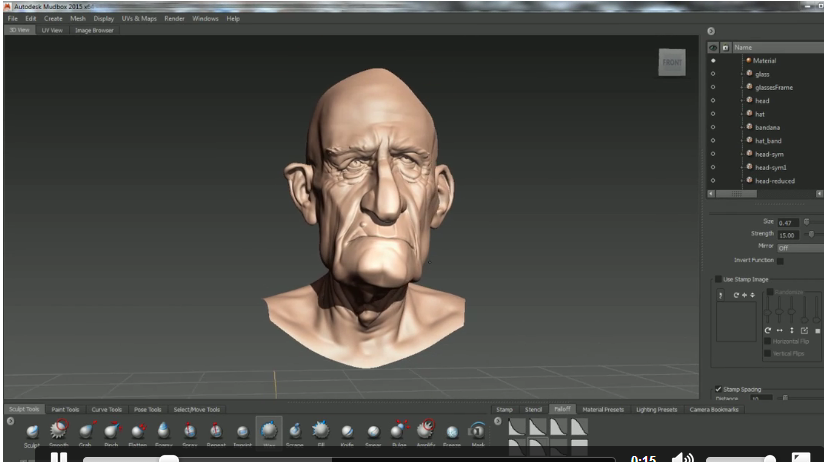
Task: Select the head-reduced object in the list
Action: (x=775, y=181)
